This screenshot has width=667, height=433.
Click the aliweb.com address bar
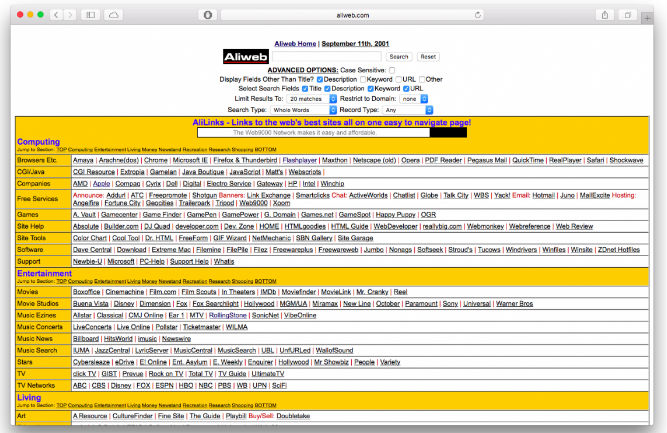(352, 15)
